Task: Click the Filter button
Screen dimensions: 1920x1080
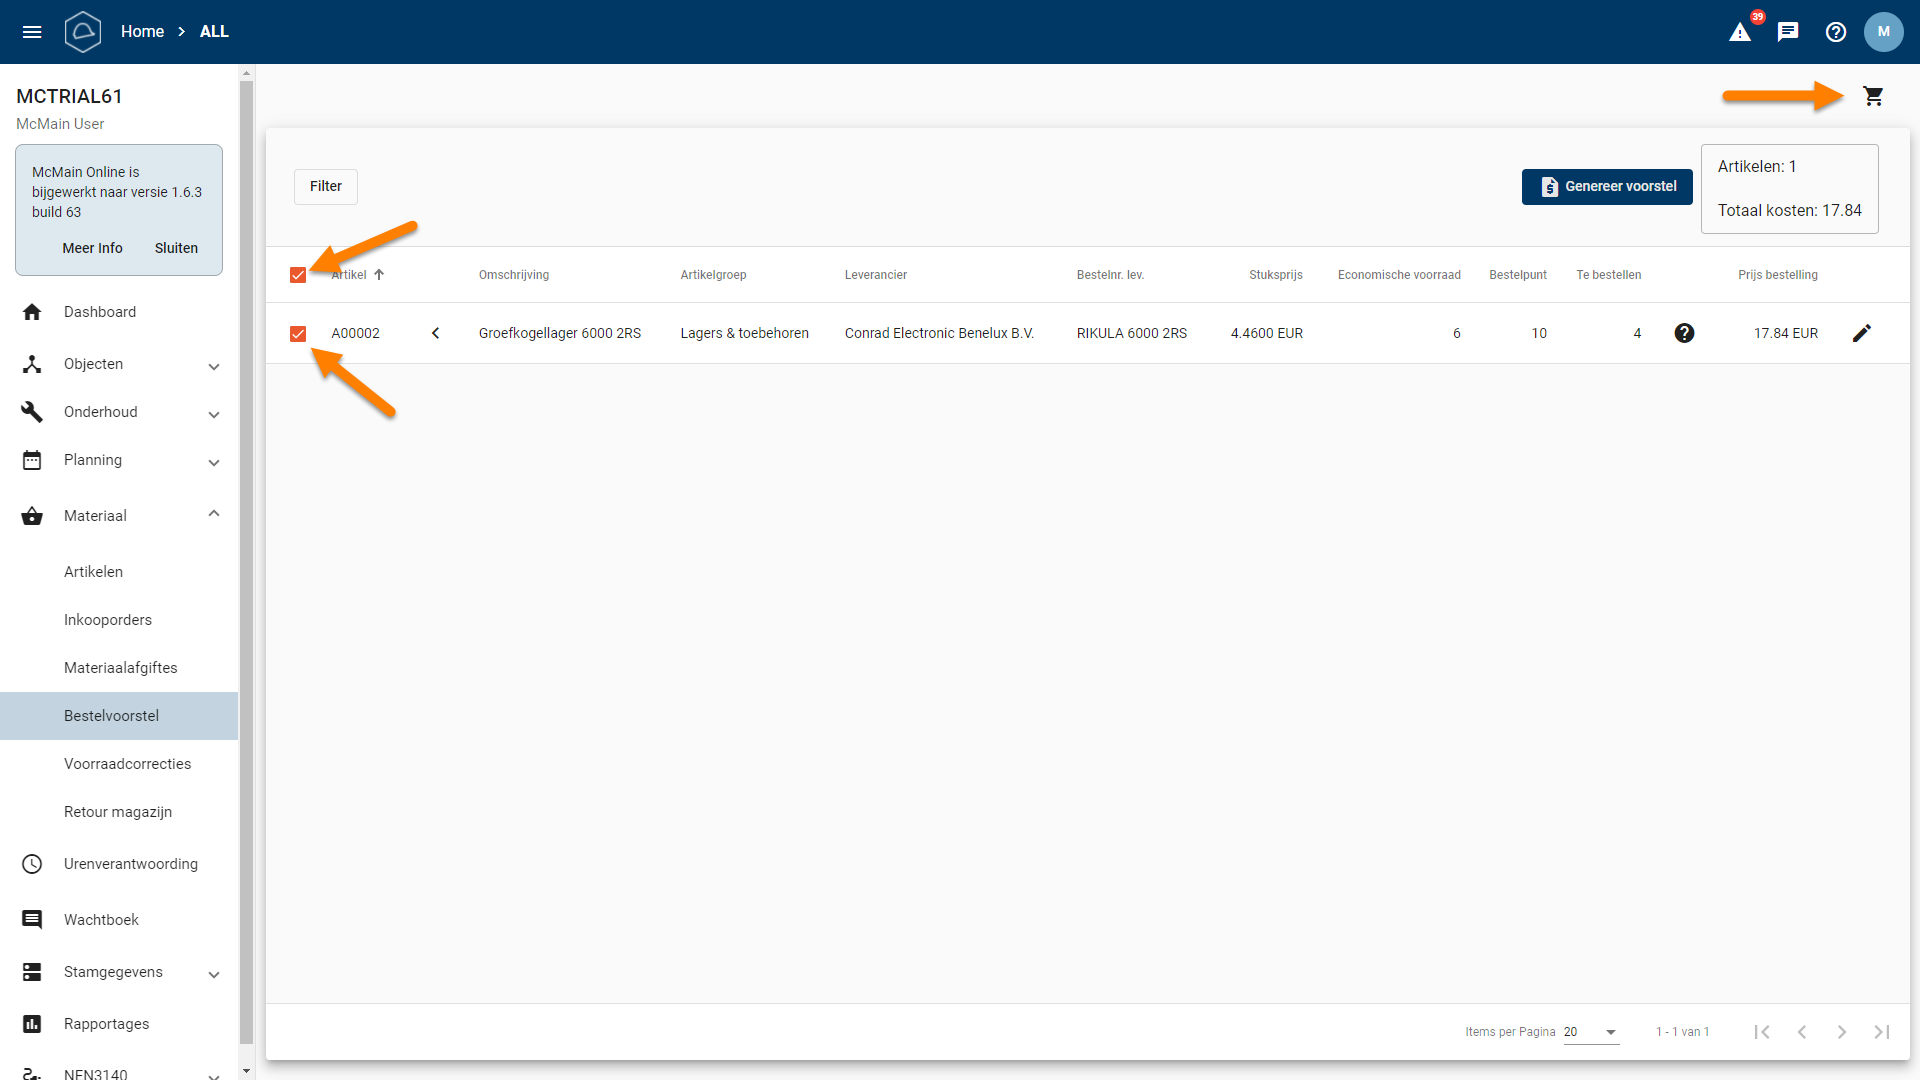Action: pos(325,187)
